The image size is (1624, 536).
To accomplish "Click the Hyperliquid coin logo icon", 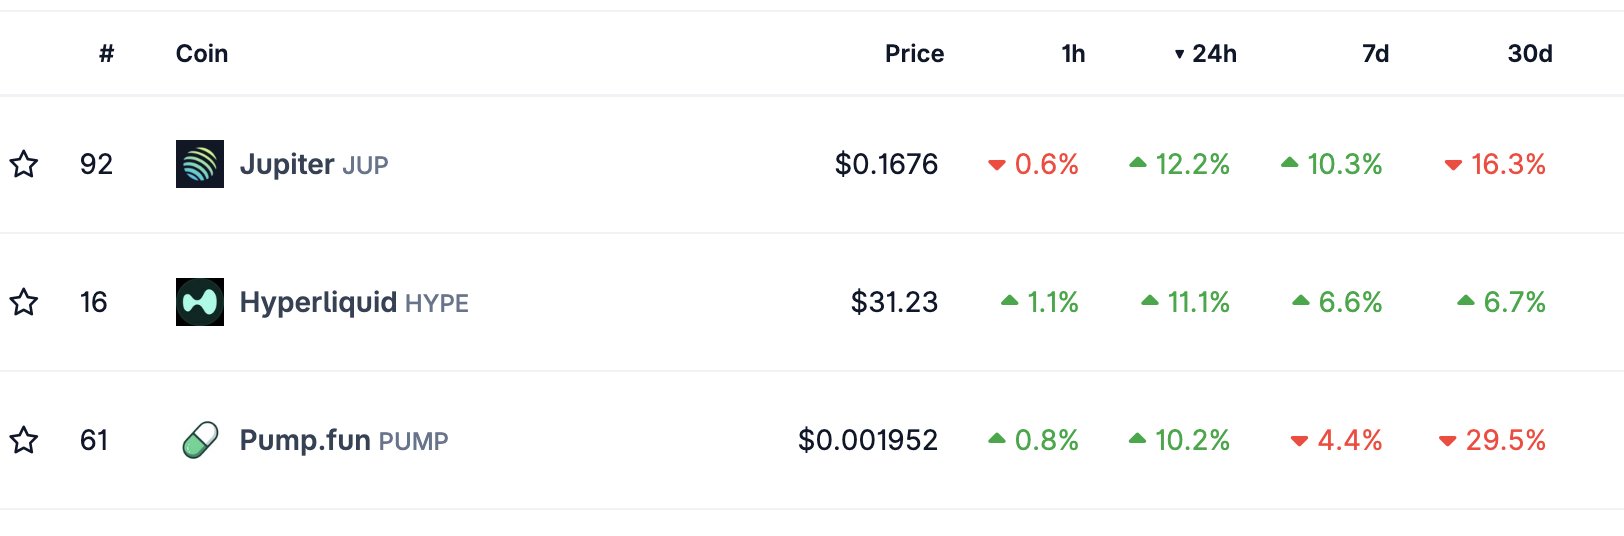I will point(200,302).
